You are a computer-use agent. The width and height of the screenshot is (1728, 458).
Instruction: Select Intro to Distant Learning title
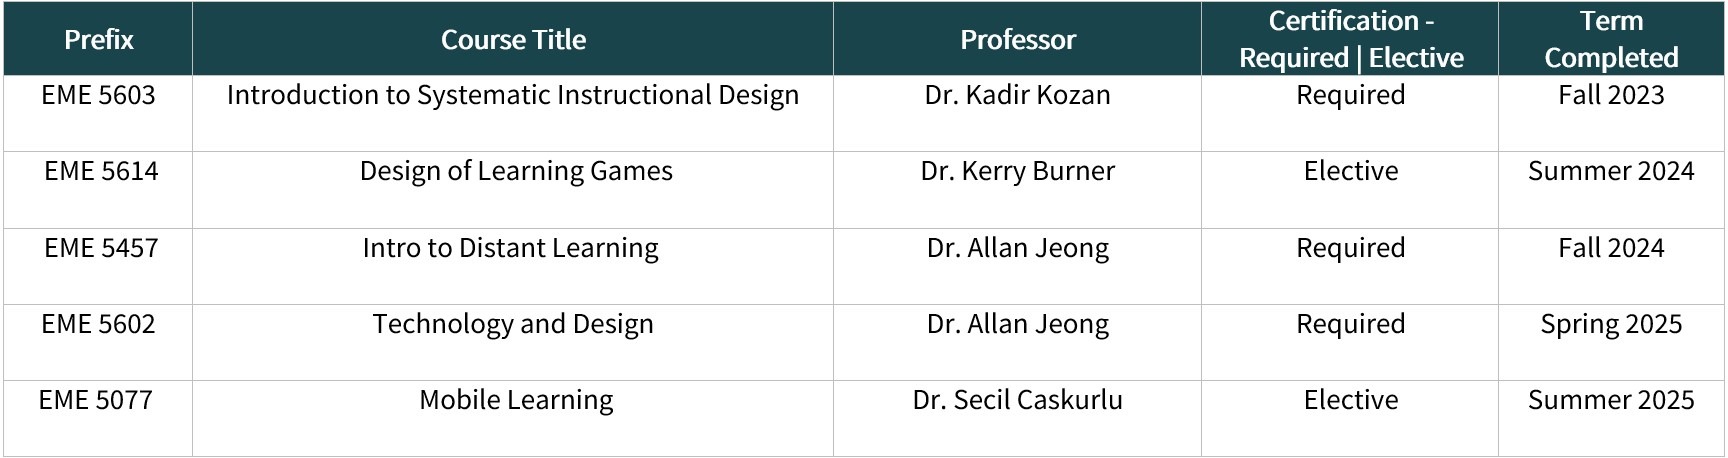tap(510, 248)
